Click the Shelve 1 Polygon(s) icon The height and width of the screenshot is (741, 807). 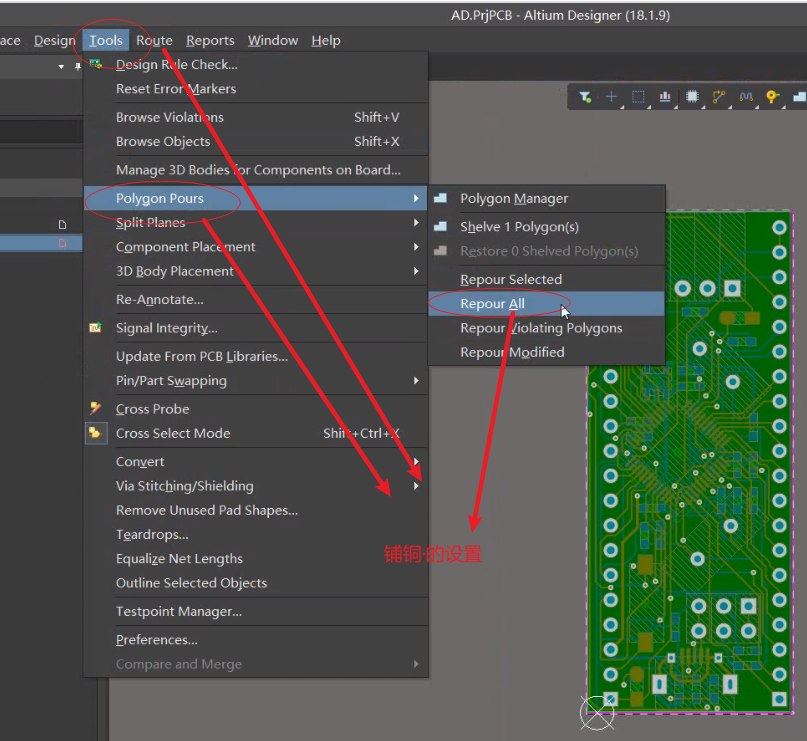(x=441, y=226)
